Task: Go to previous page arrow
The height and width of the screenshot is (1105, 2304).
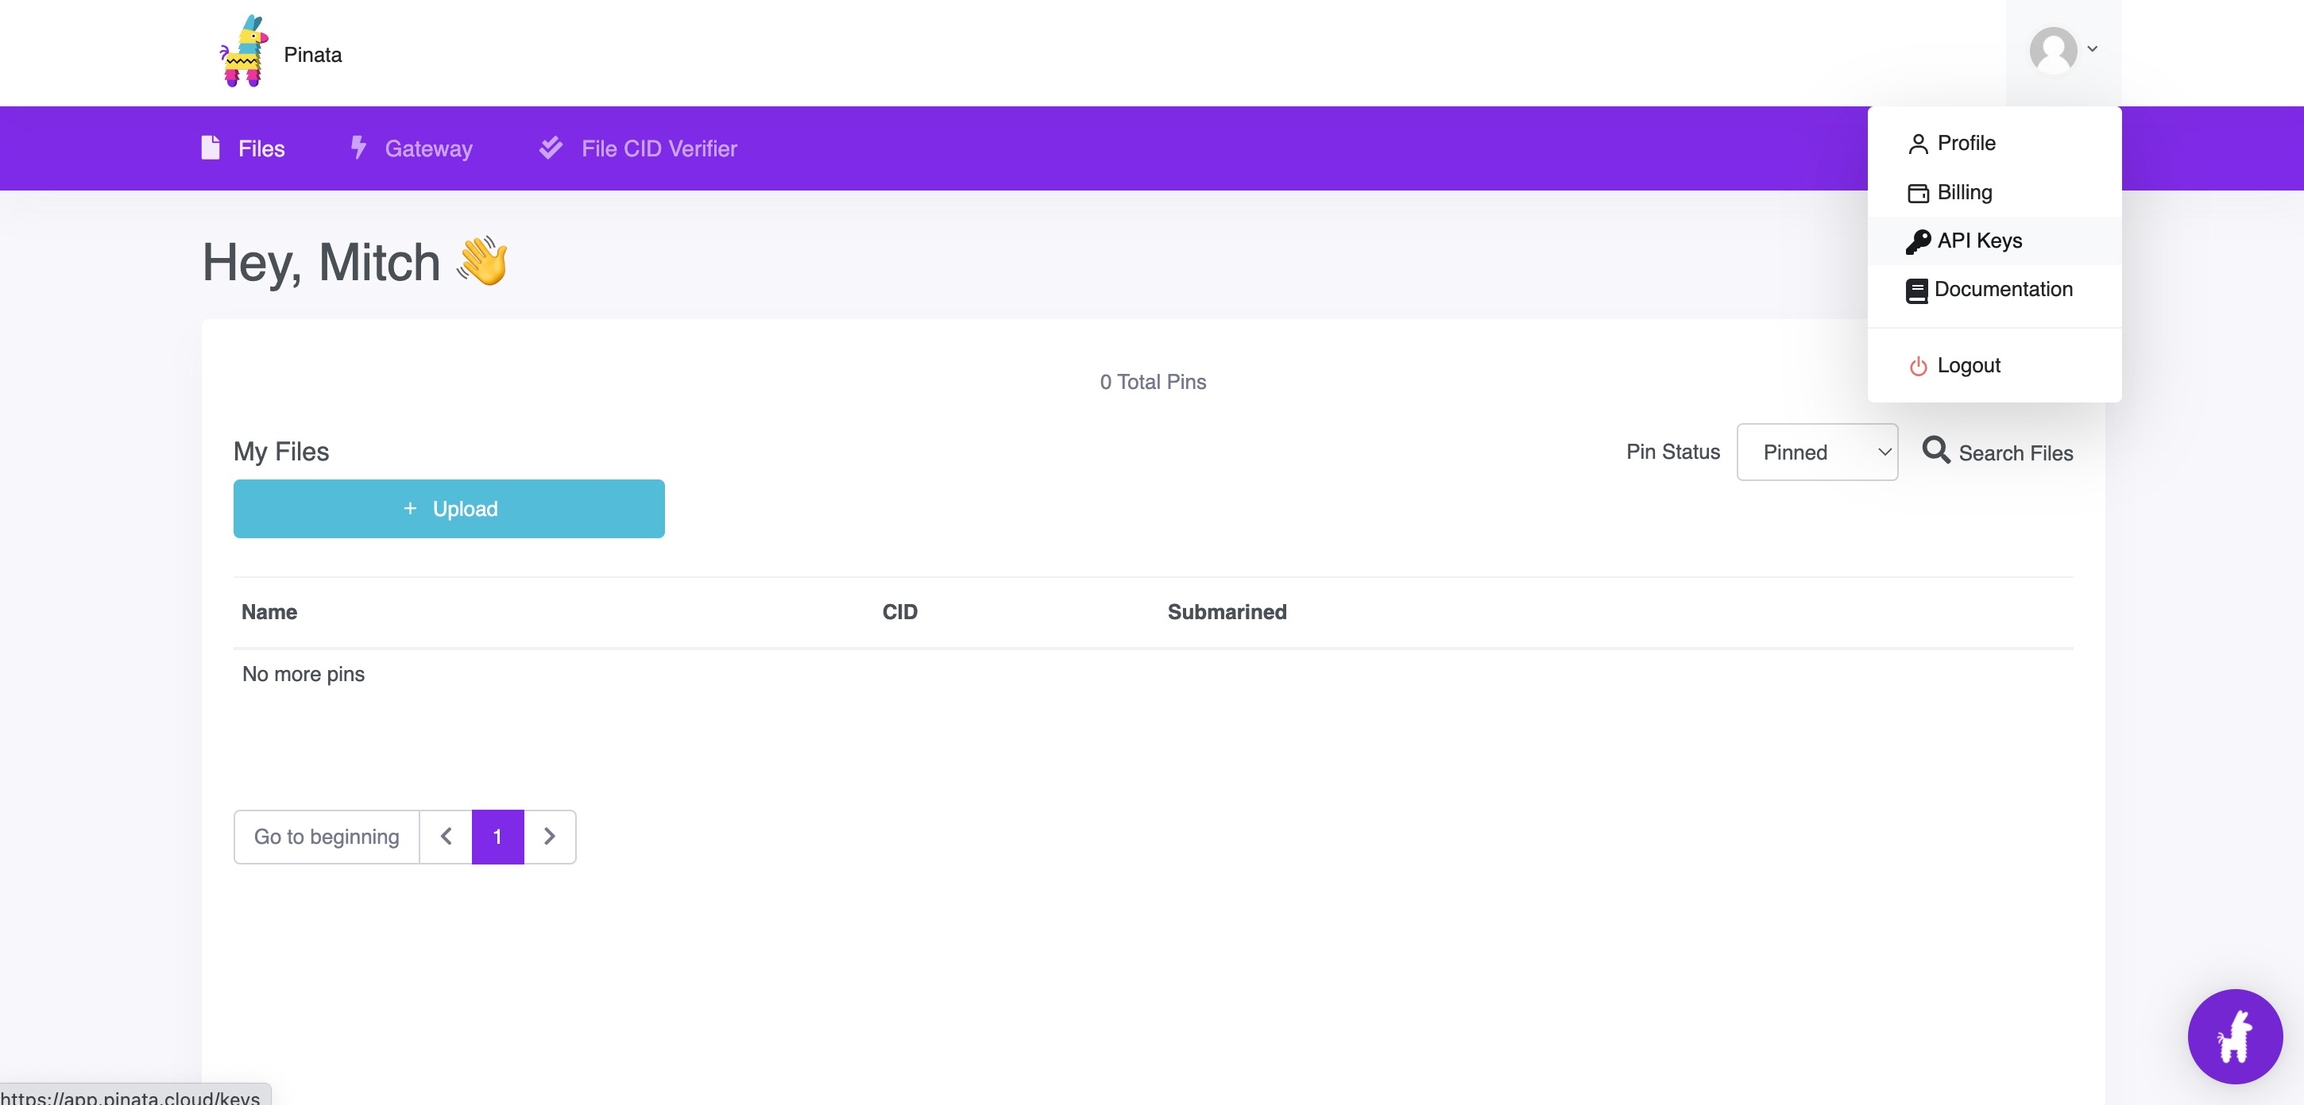Action: click(x=446, y=836)
